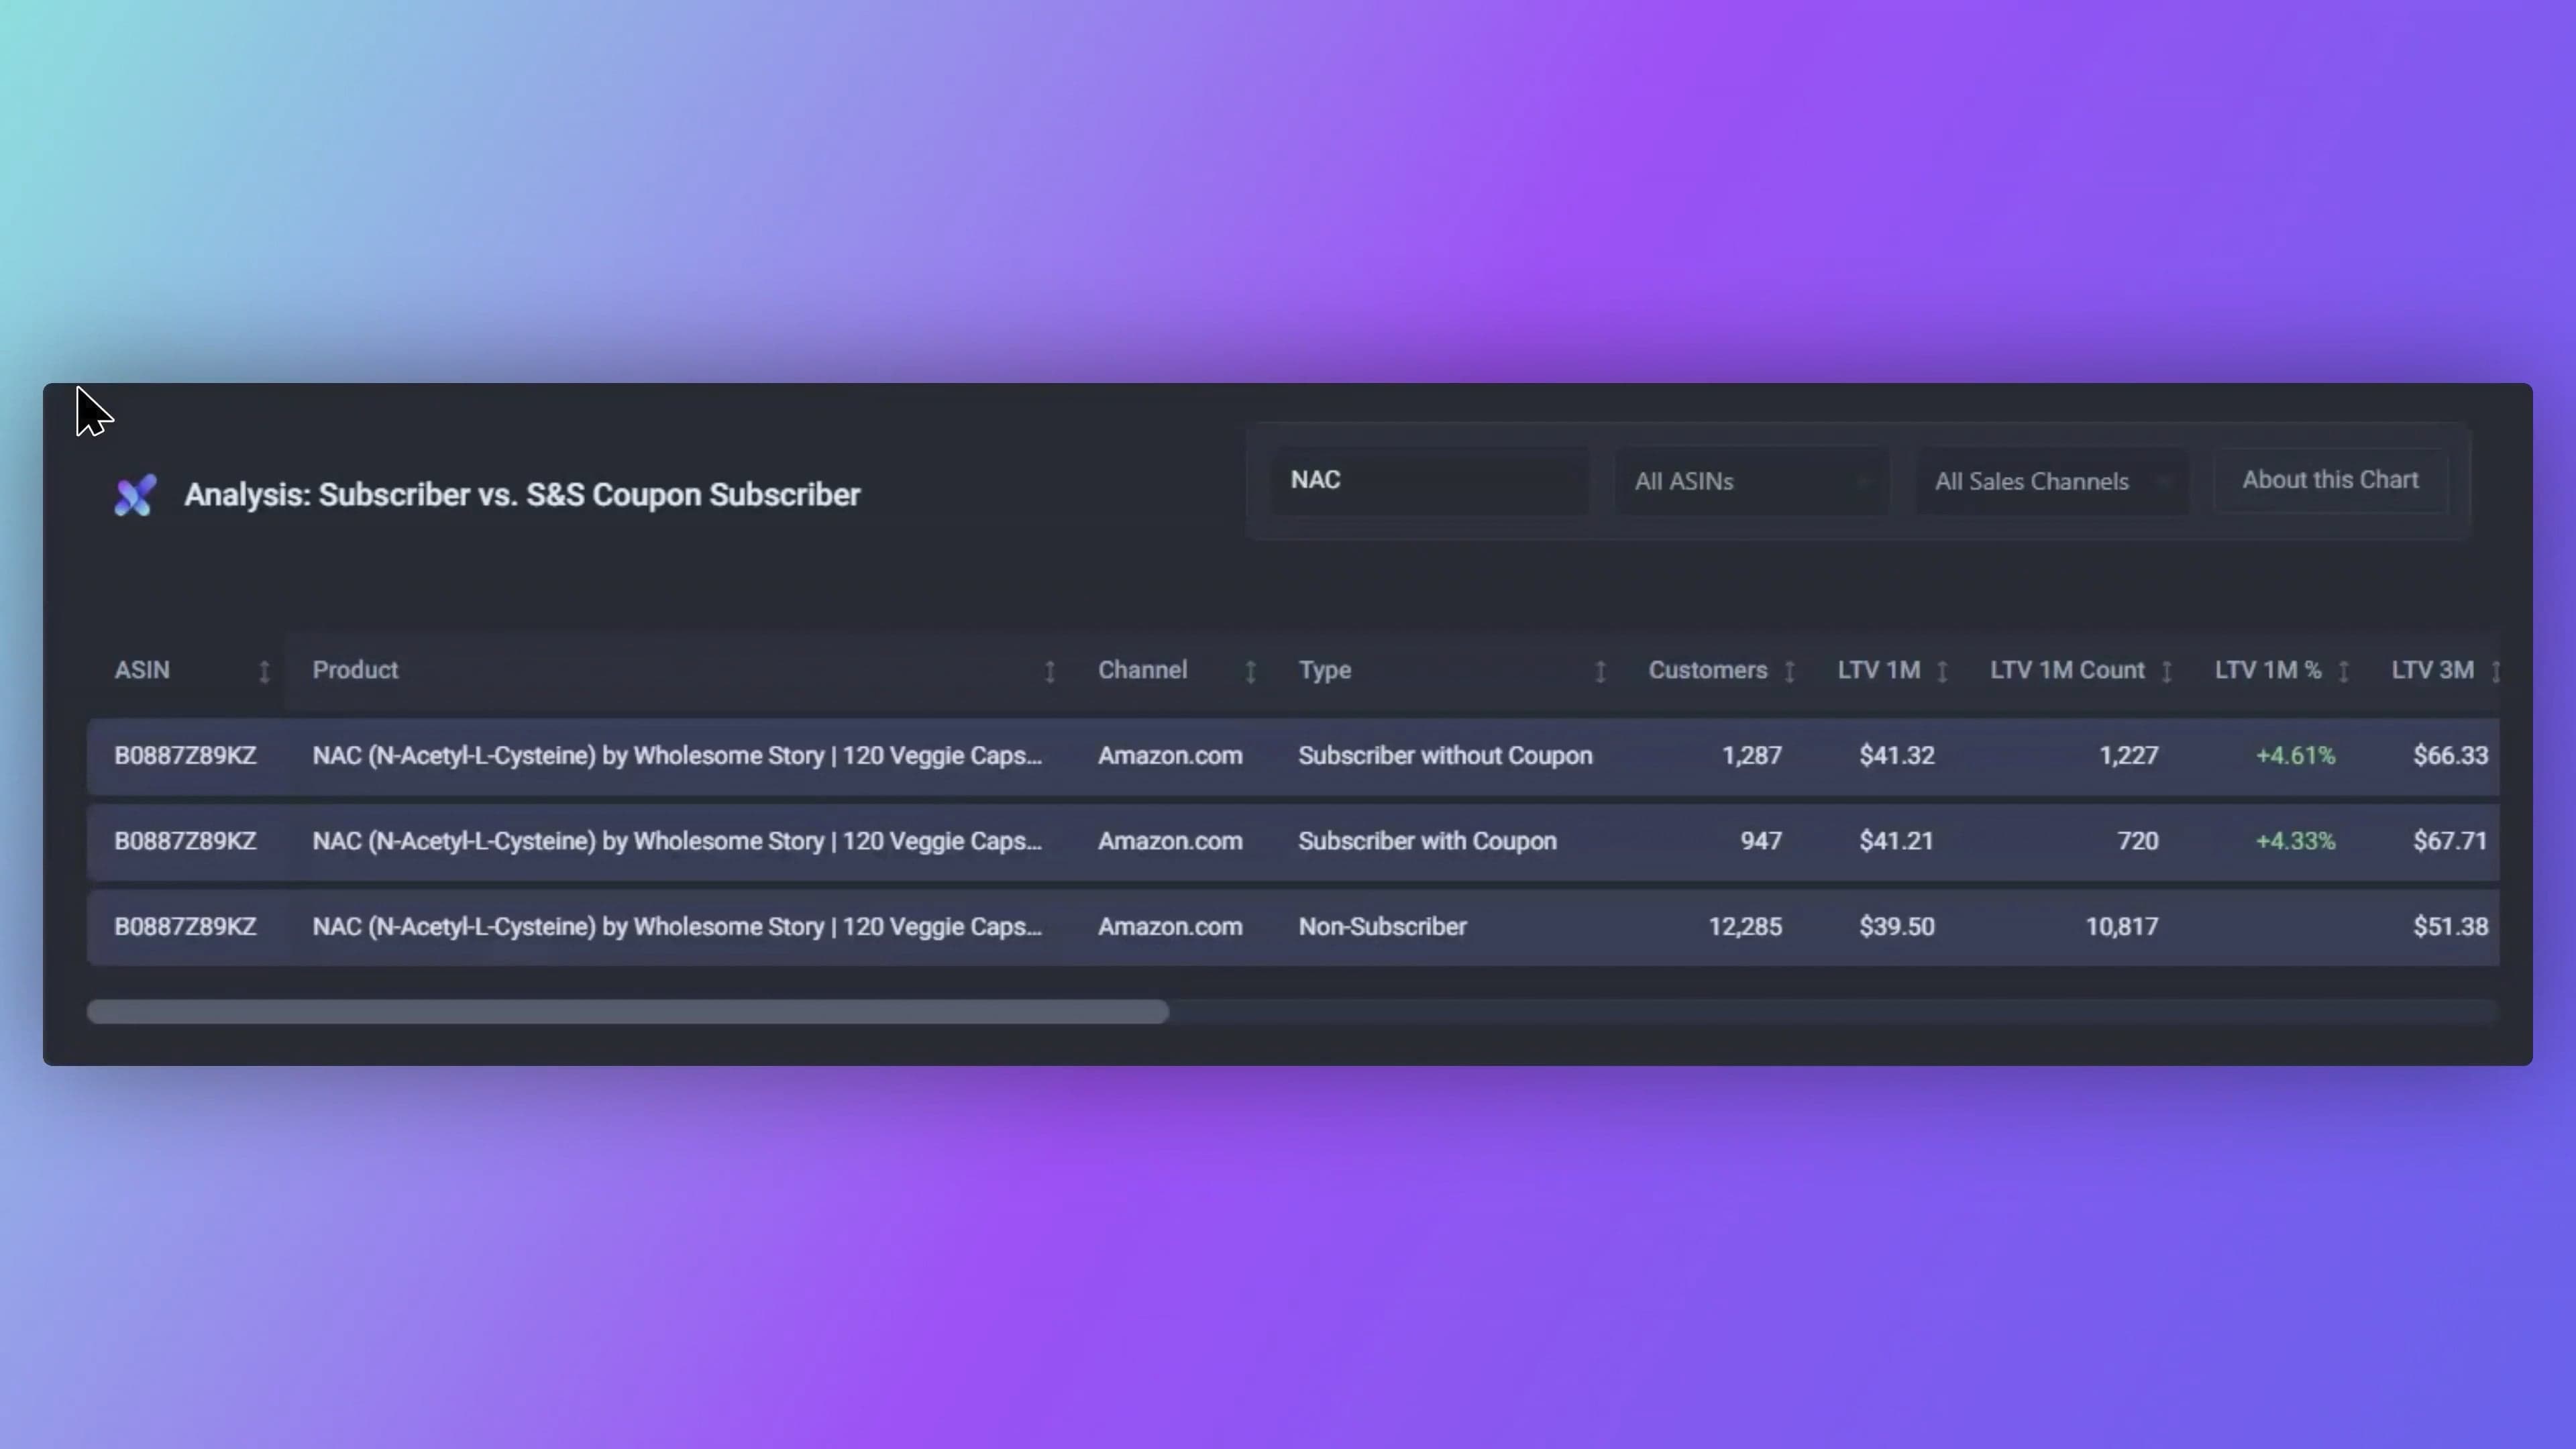Click the green +4.61% value
Screen dimensions: 2576x1449
pos(2295,756)
